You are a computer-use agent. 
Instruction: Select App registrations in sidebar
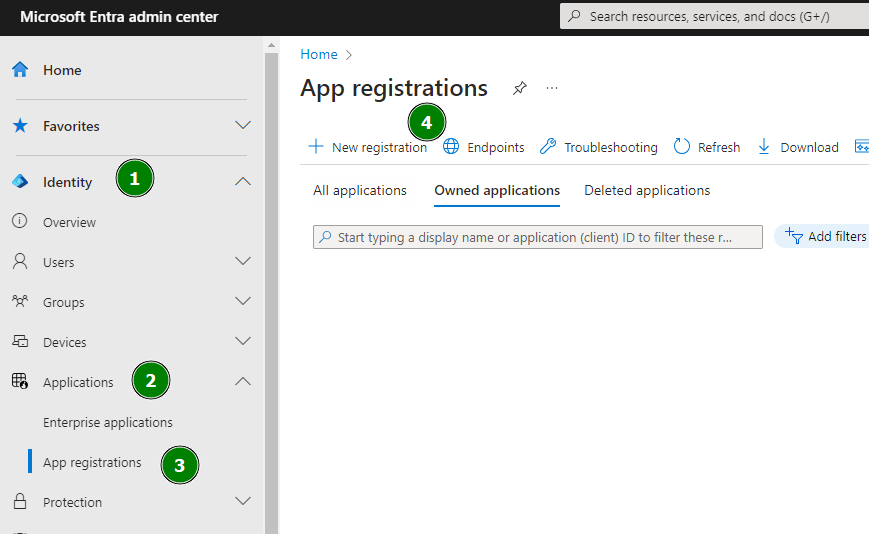pos(92,463)
